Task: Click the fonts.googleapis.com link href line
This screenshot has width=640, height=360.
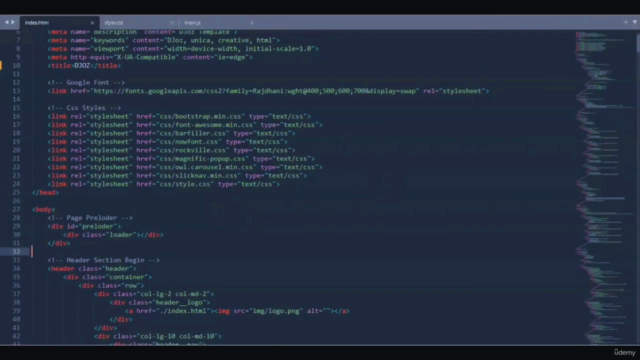Action: tap(268, 91)
